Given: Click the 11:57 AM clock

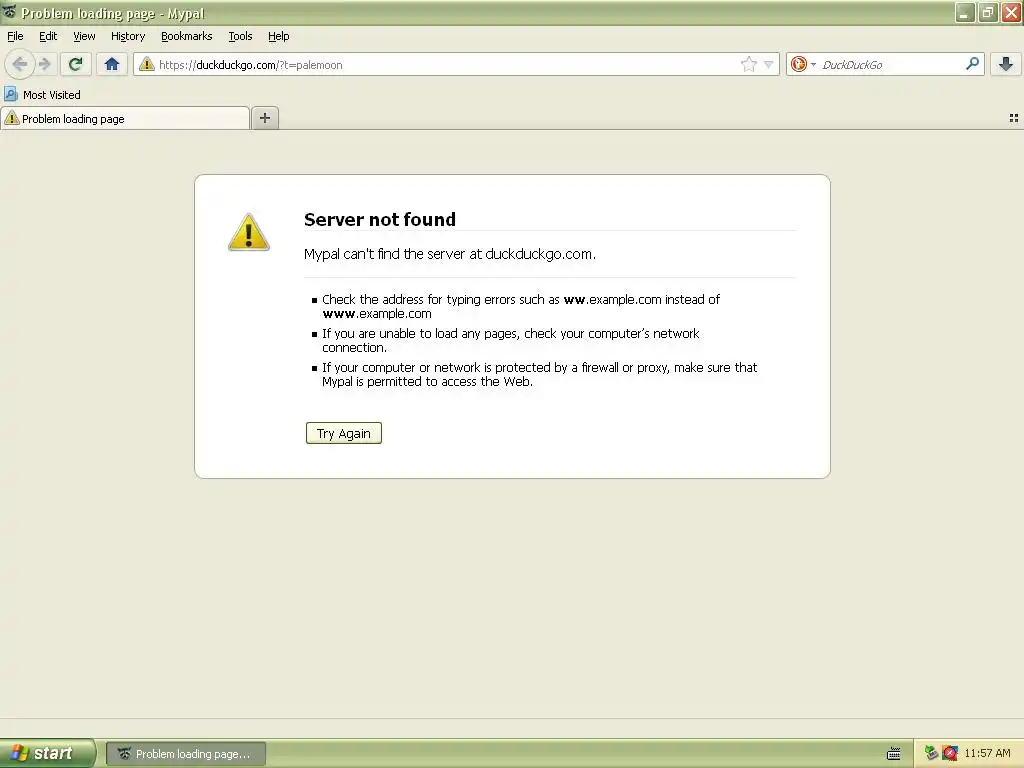Looking at the screenshot, I should tap(987, 753).
